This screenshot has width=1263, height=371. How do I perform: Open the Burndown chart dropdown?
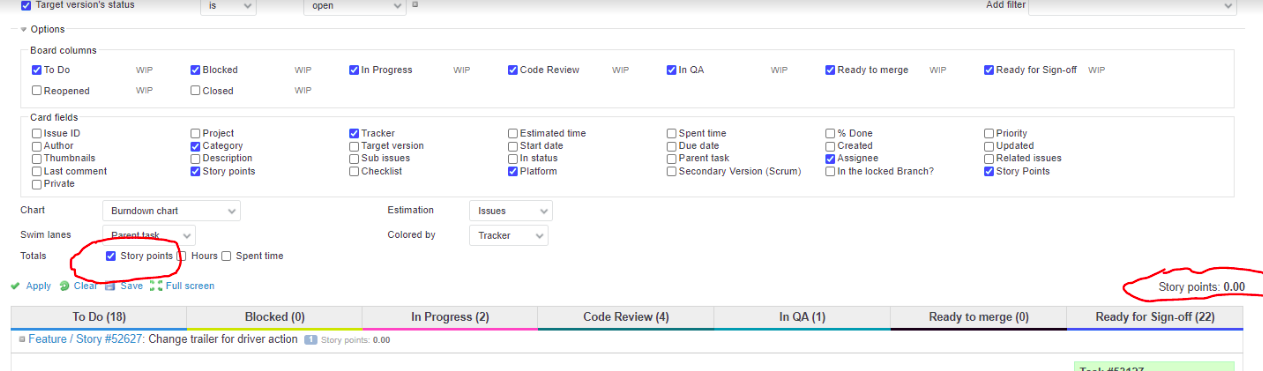171,211
